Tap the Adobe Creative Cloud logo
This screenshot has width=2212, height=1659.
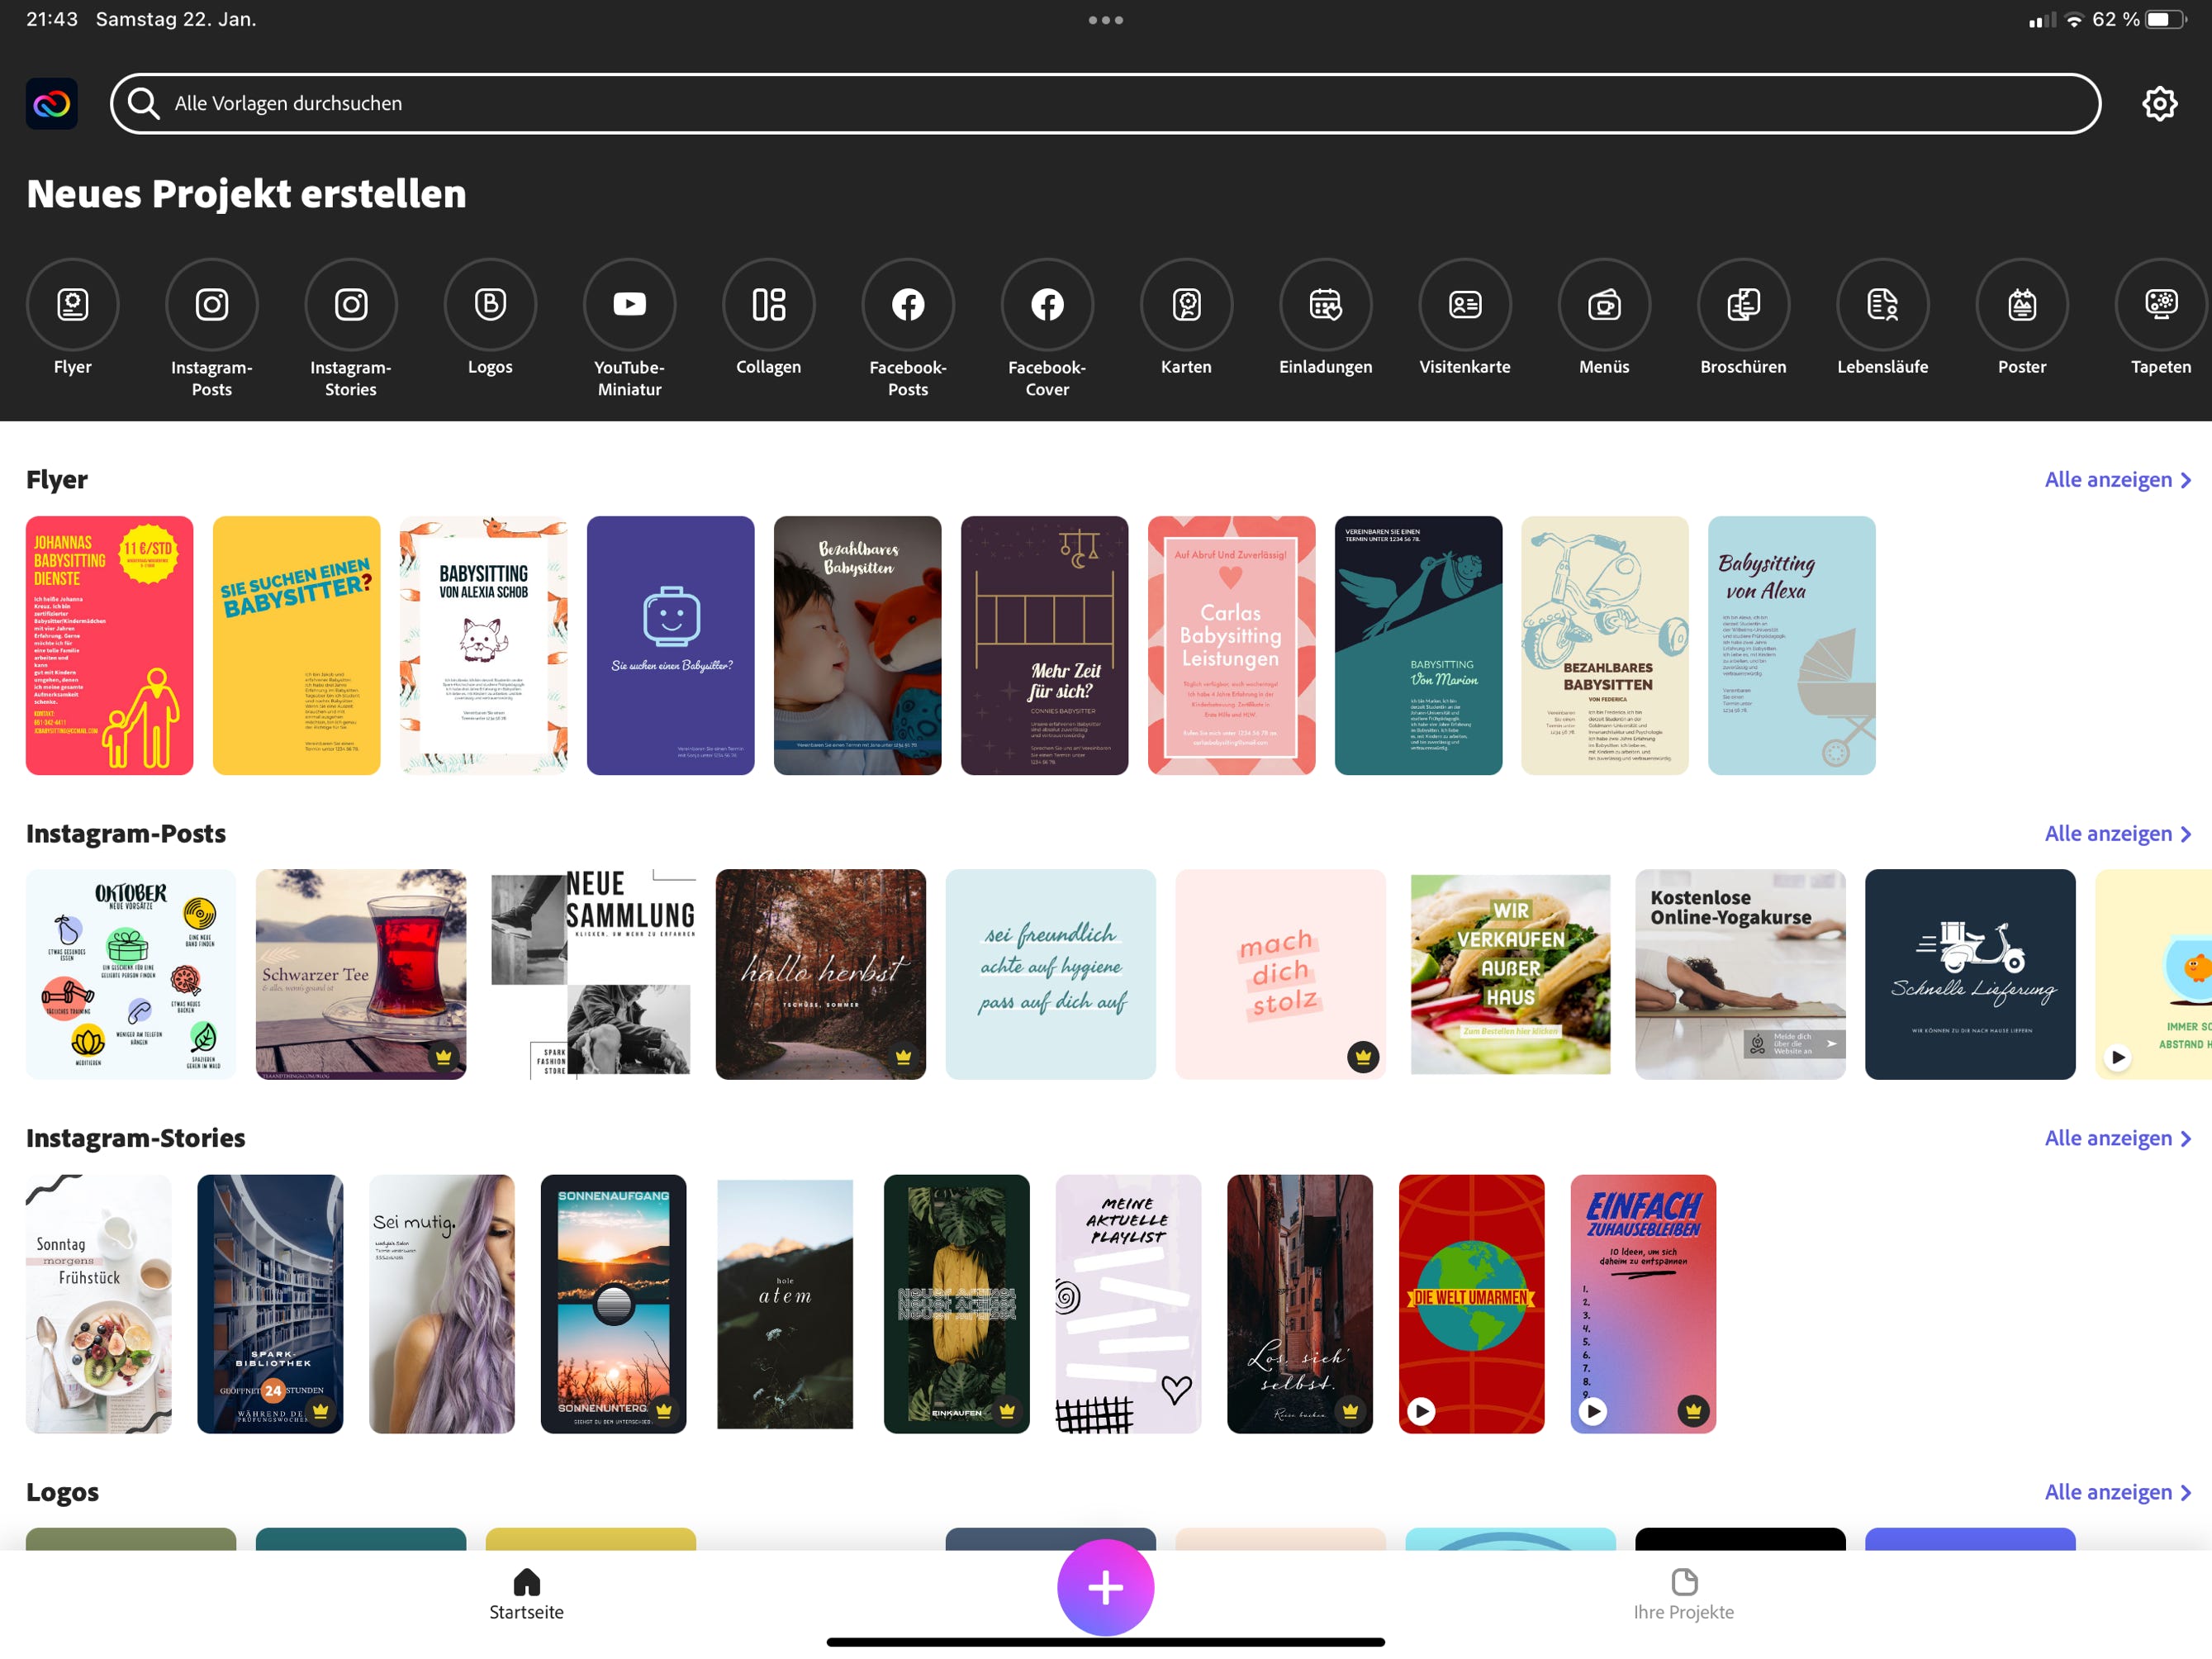click(52, 103)
